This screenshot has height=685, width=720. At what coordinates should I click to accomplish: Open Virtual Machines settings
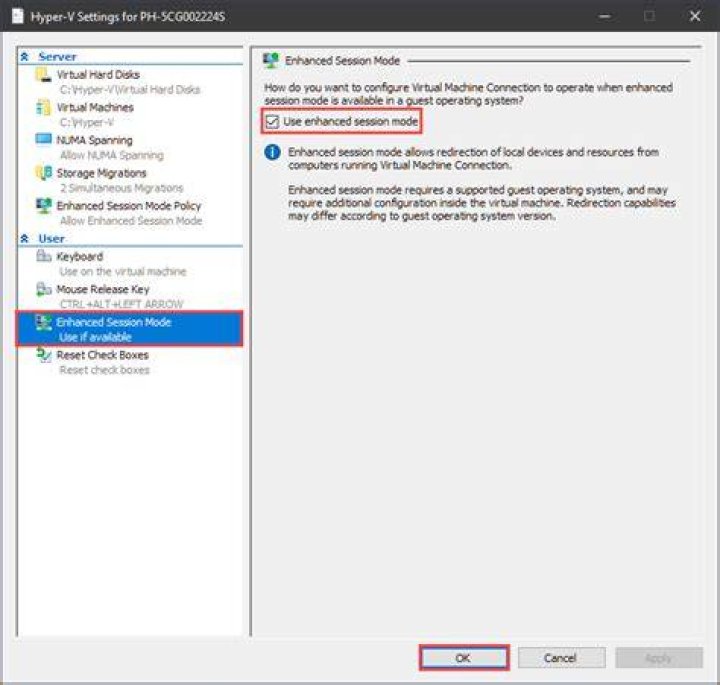(x=95, y=107)
